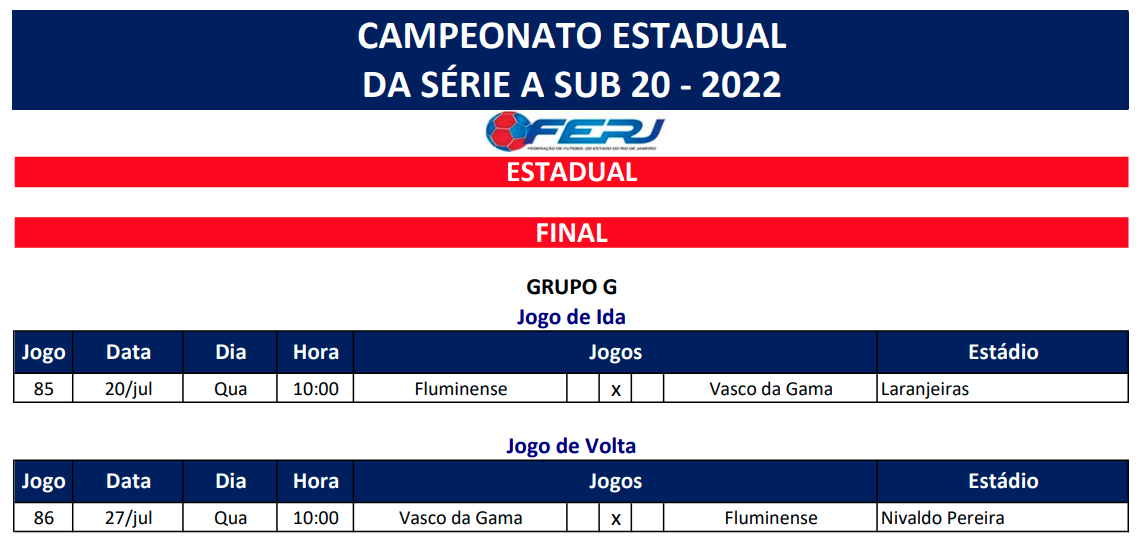Image resolution: width=1139 pixels, height=544 pixels.
Task: Click the red ESTADUAL banner
Action: pos(571,172)
